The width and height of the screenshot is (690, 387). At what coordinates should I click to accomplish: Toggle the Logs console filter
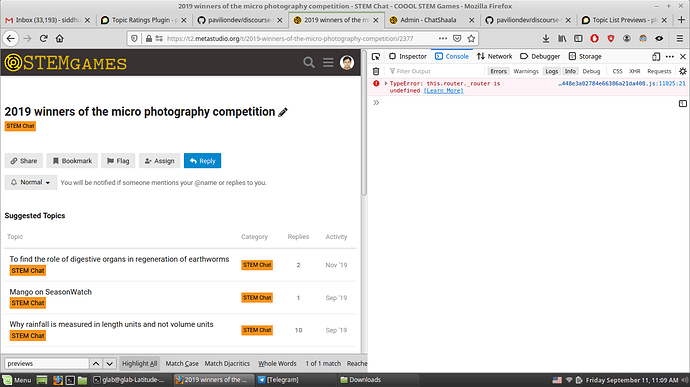coord(551,71)
